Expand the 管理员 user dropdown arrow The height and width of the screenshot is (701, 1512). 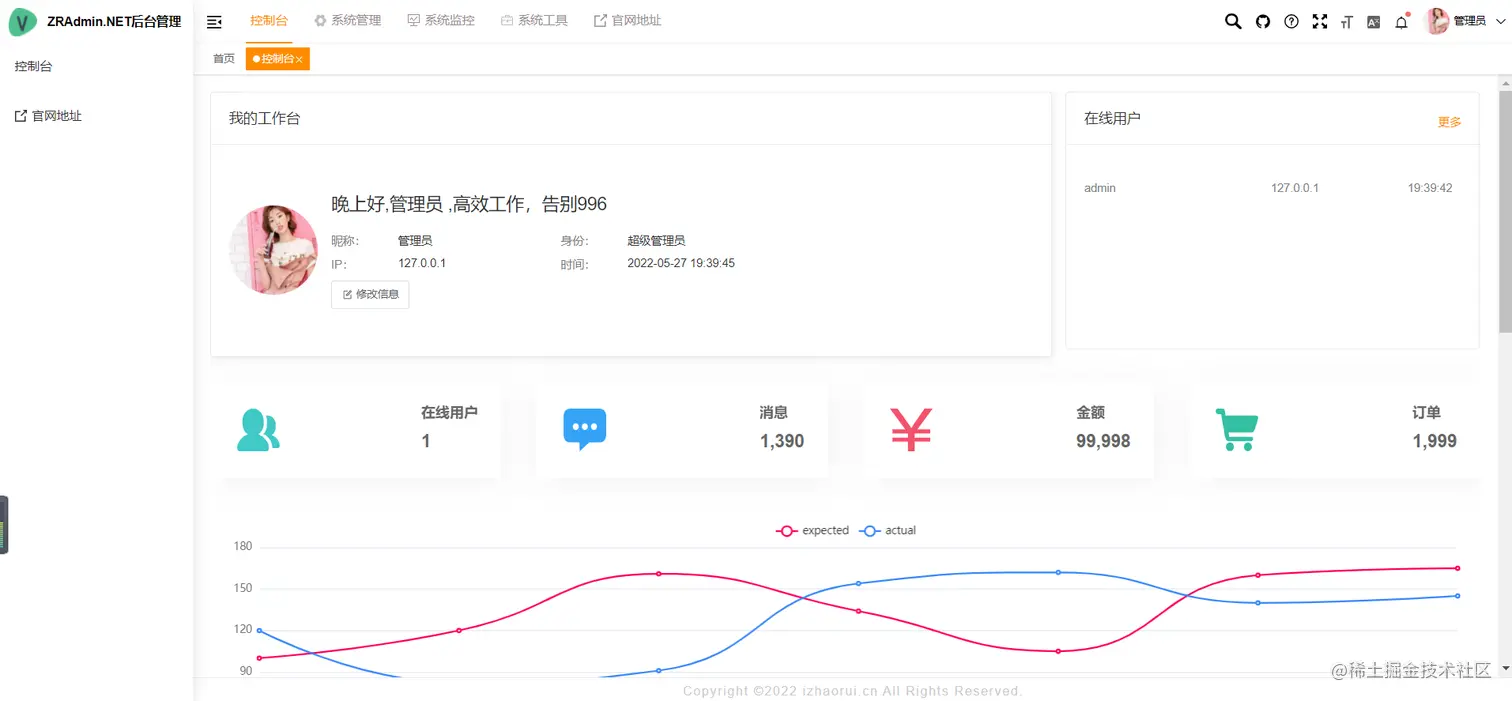pyautogui.click(x=1499, y=21)
